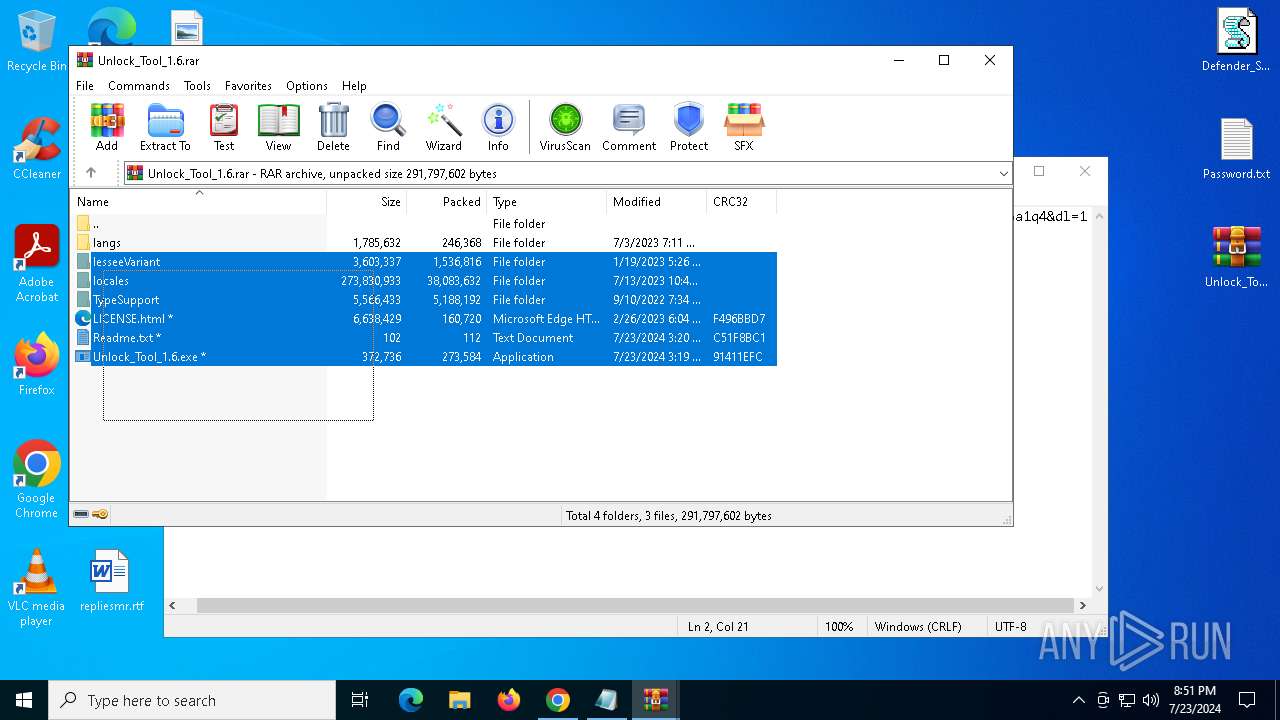Open the Tools menu
The height and width of the screenshot is (720, 1280).
[197, 86]
